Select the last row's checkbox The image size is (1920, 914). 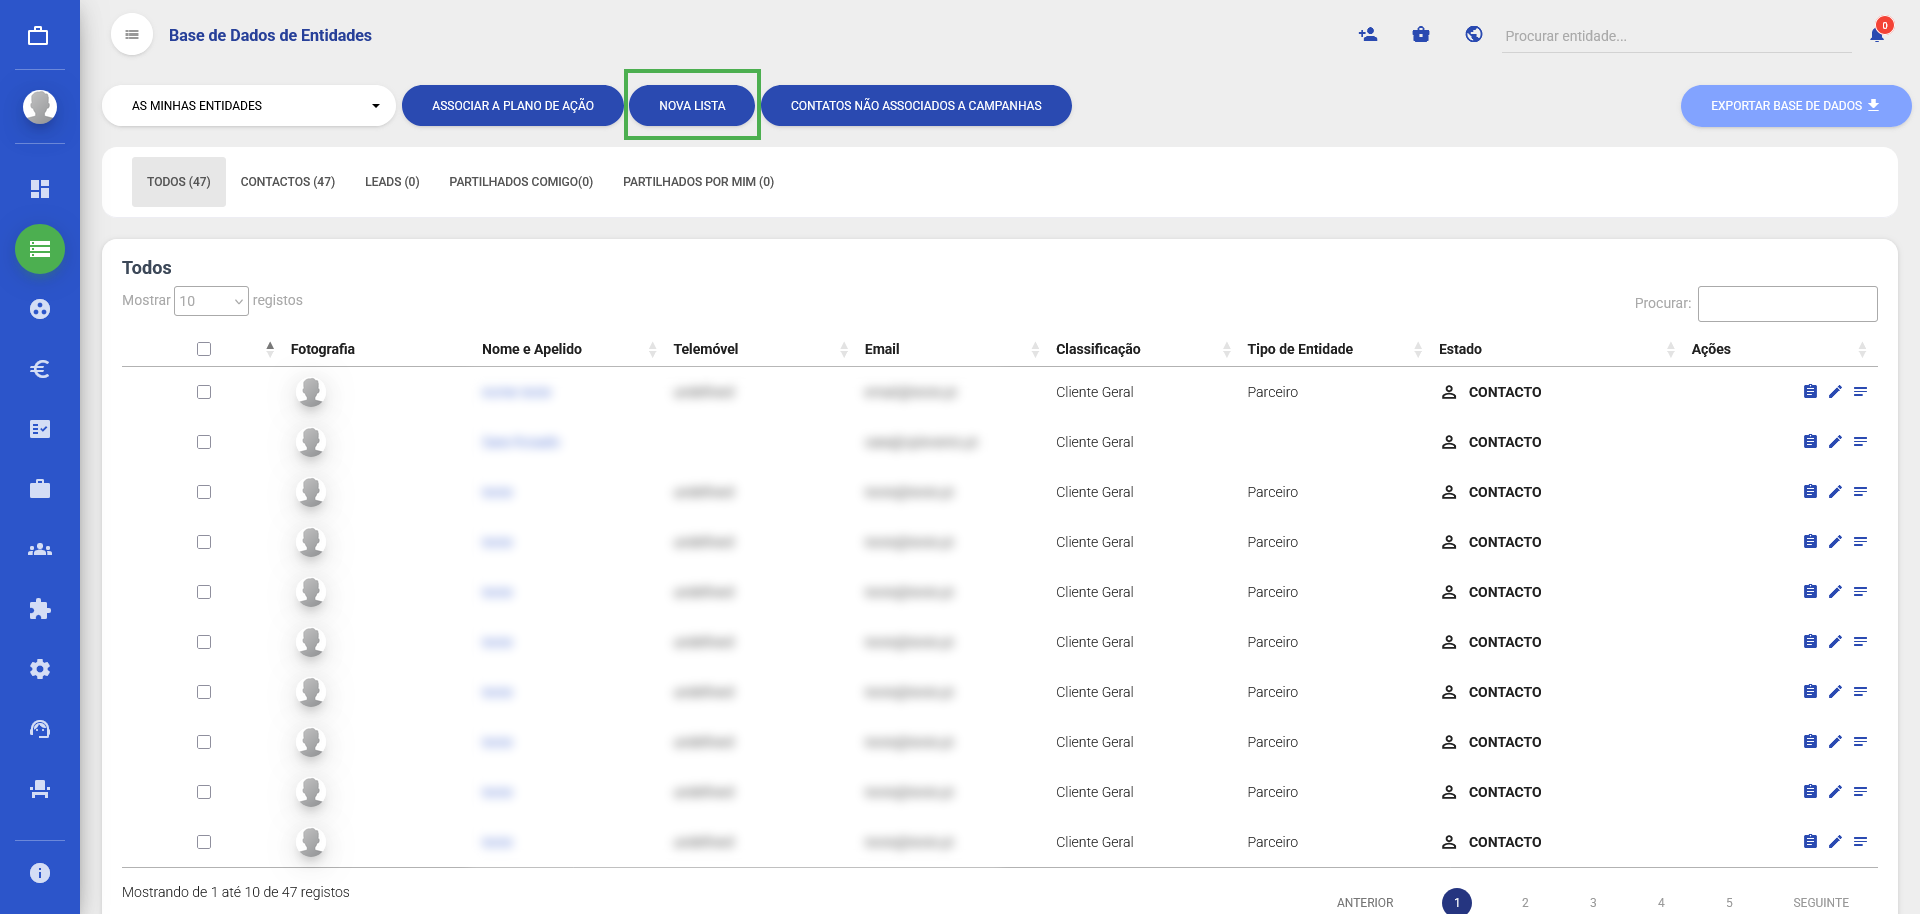pyautogui.click(x=204, y=842)
